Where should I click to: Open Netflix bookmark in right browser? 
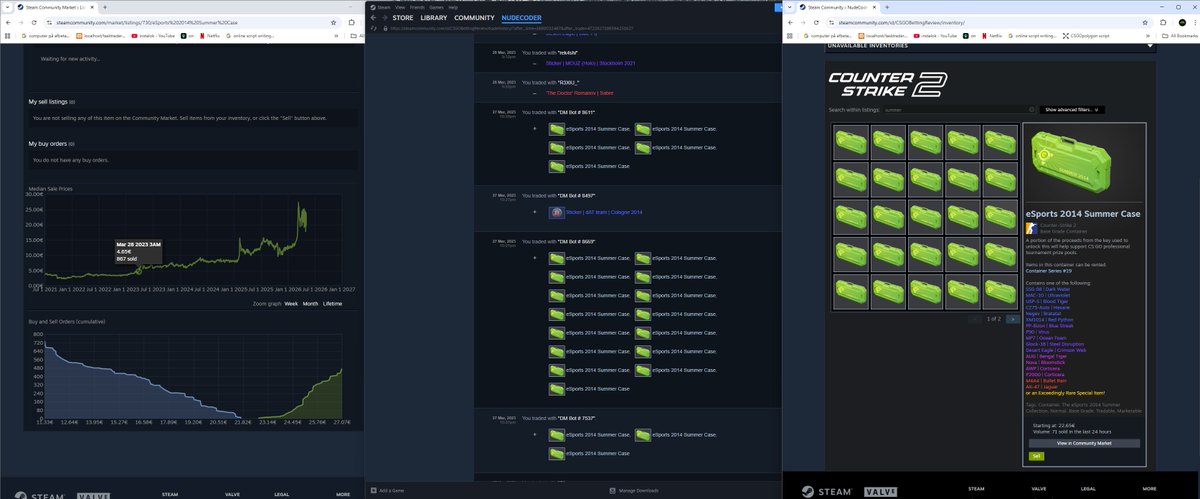click(x=992, y=36)
